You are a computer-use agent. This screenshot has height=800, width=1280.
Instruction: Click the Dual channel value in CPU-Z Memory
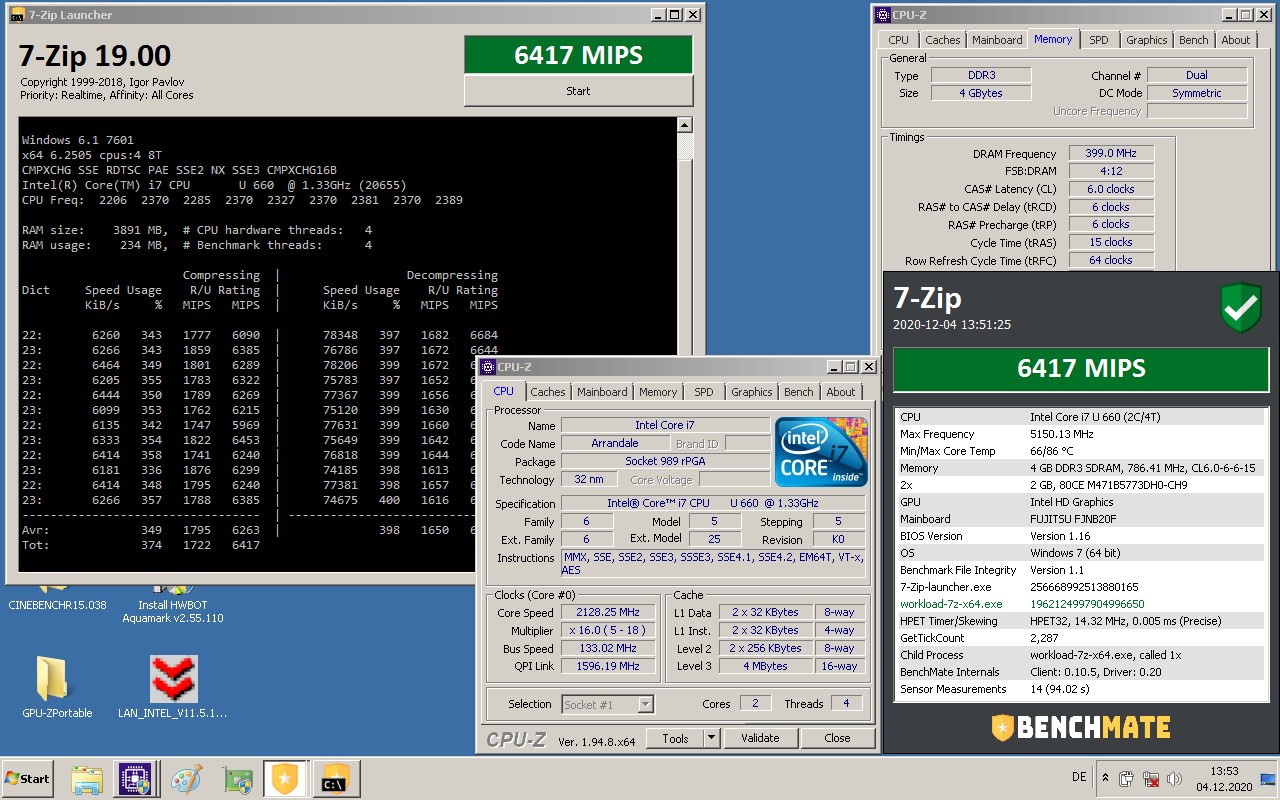click(1197, 75)
